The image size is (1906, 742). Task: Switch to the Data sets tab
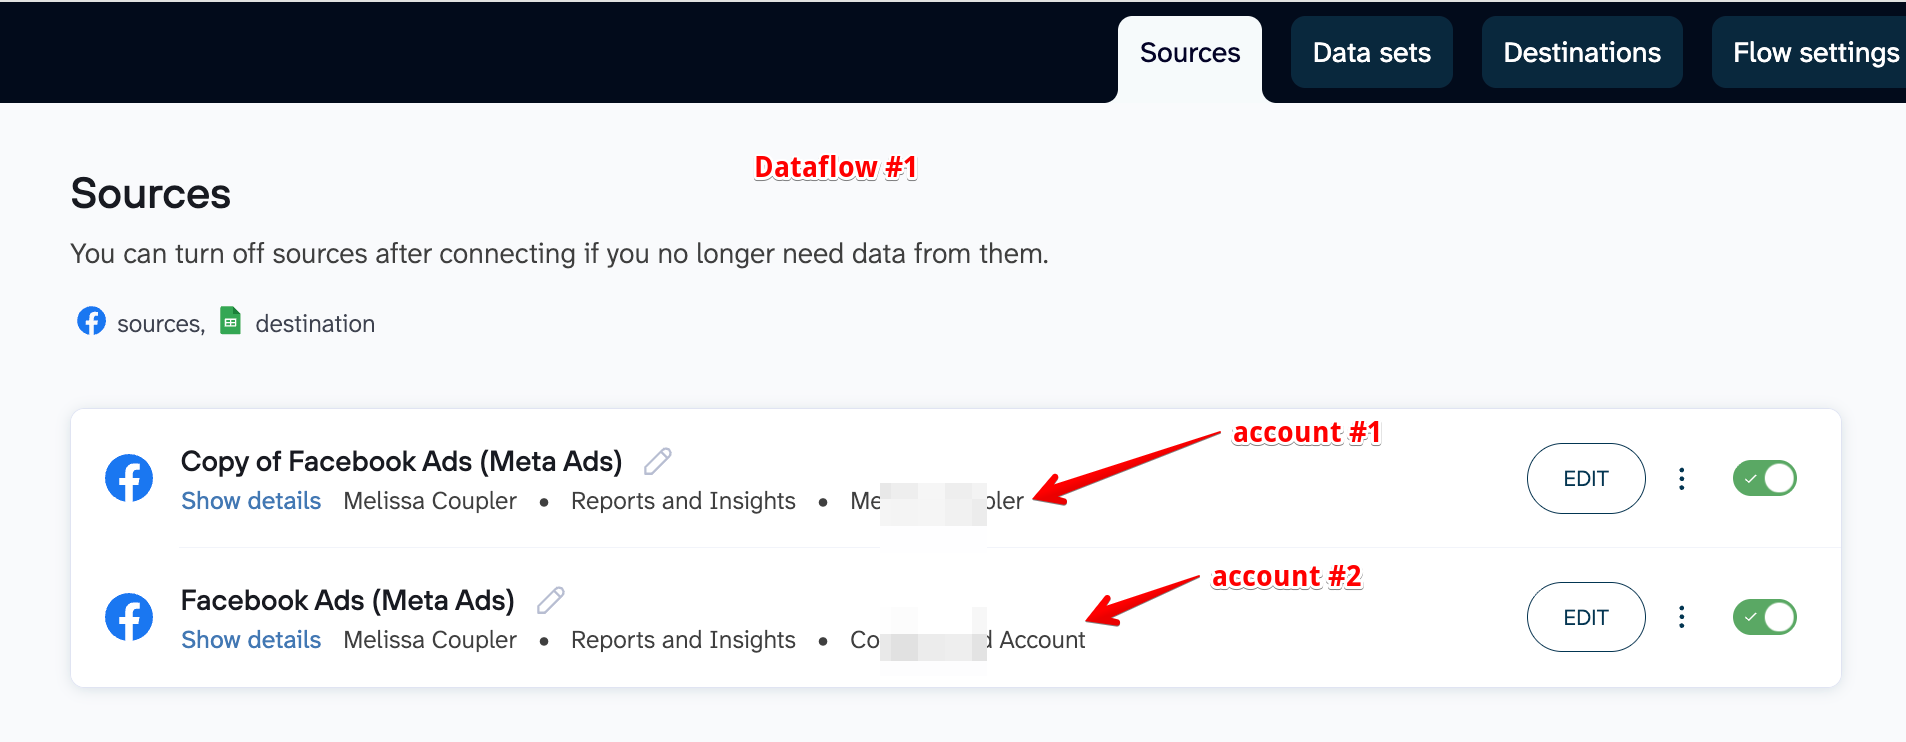1371,53
